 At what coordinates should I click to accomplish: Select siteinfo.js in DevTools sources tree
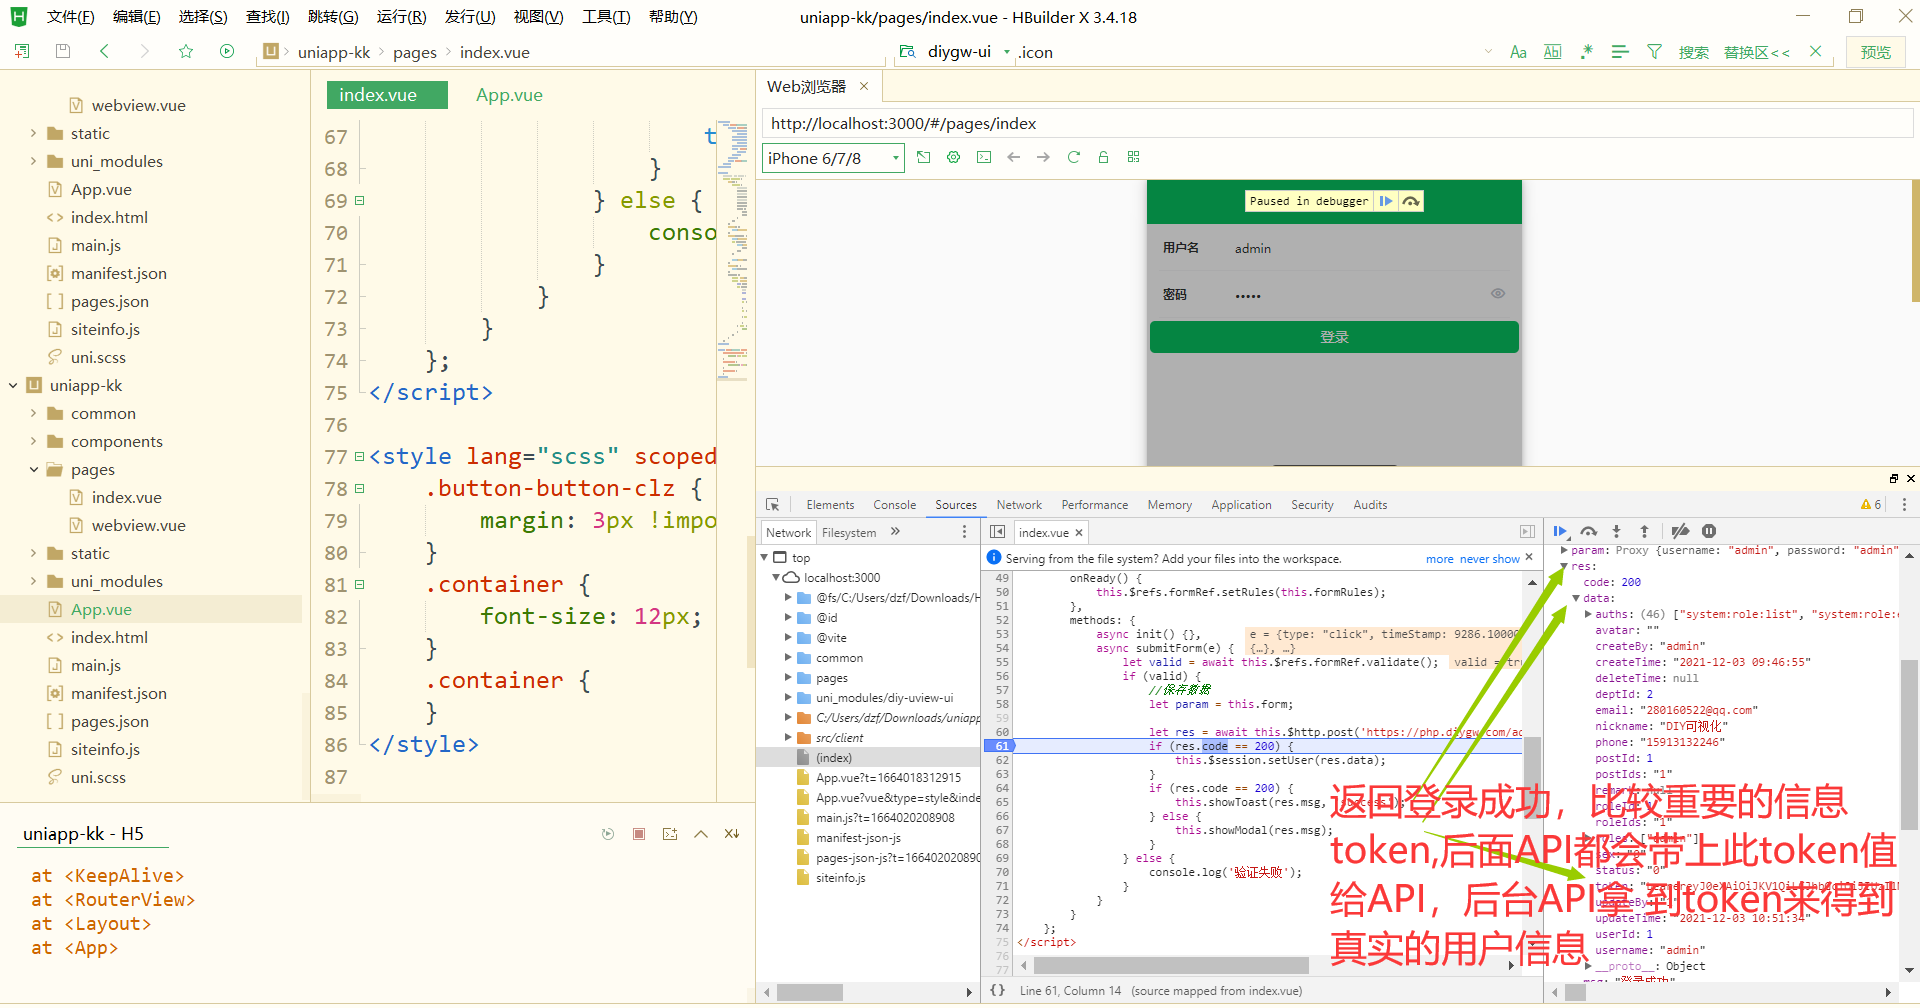pyautogui.click(x=840, y=878)
